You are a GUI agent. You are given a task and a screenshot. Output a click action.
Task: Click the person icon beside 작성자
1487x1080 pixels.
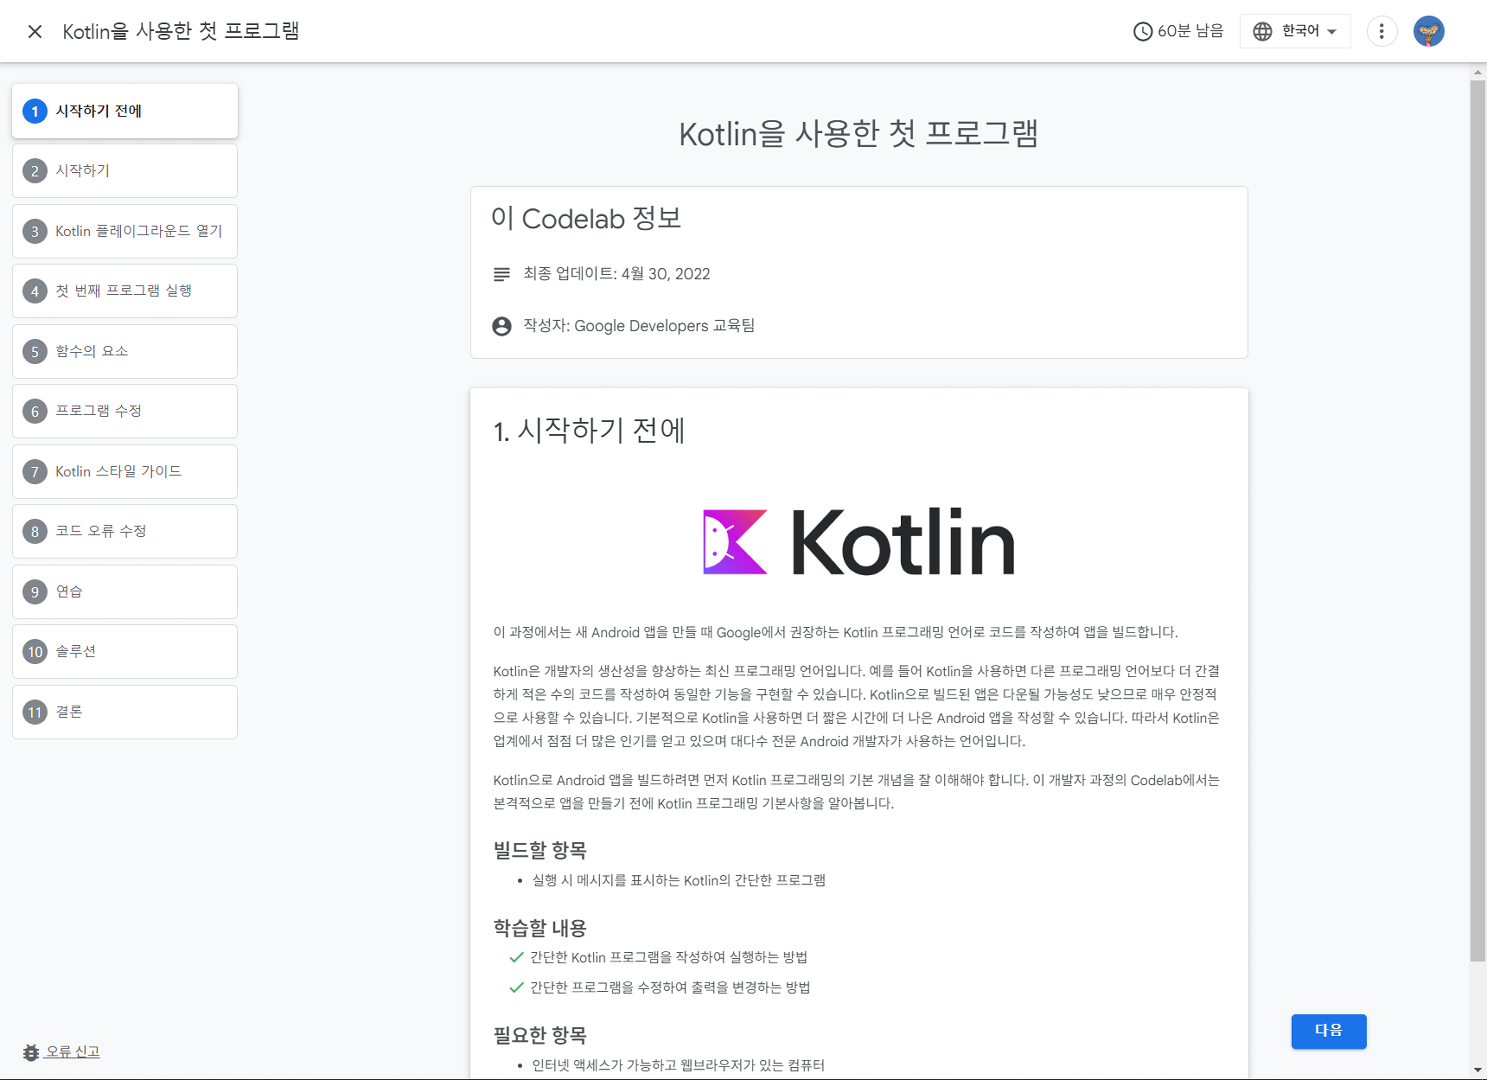502,326
